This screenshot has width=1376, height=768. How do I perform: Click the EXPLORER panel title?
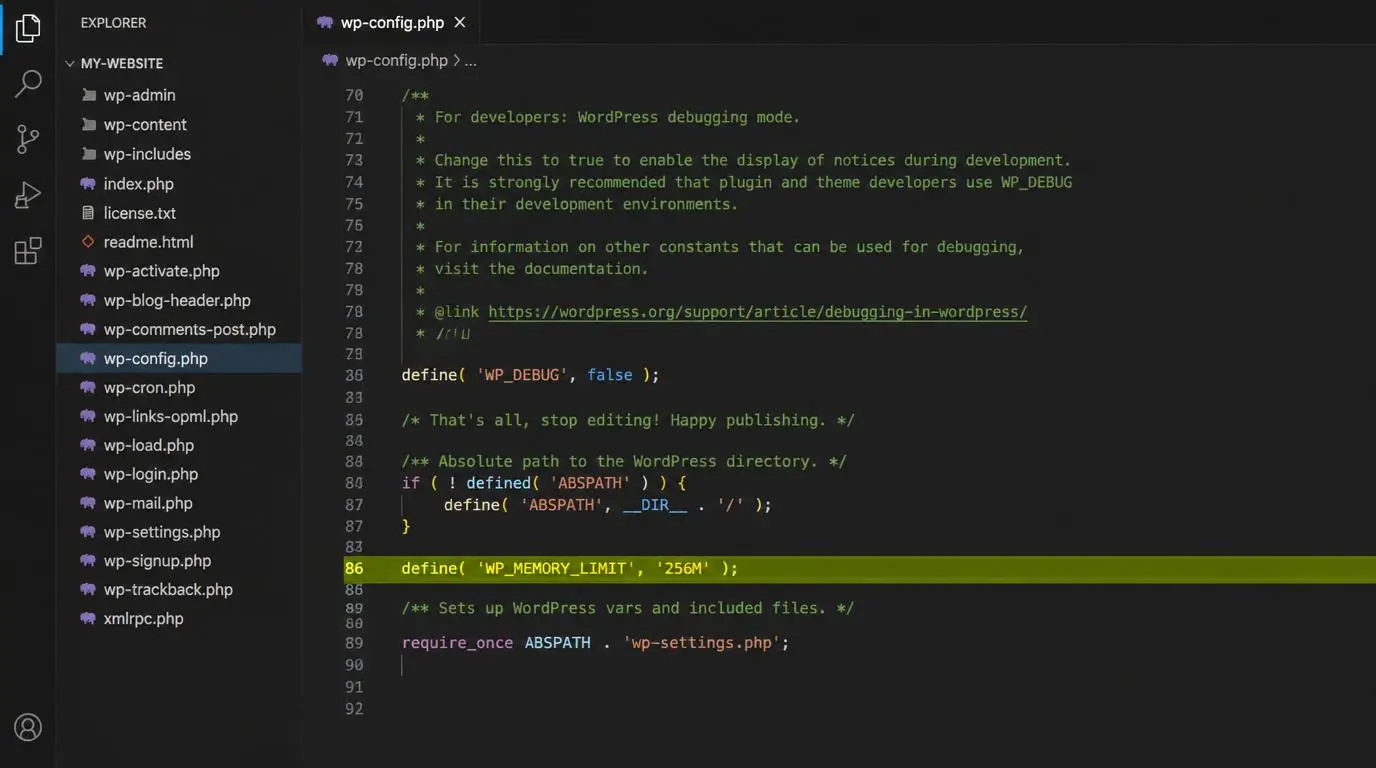pyautogui.click(x=113, y=22)
